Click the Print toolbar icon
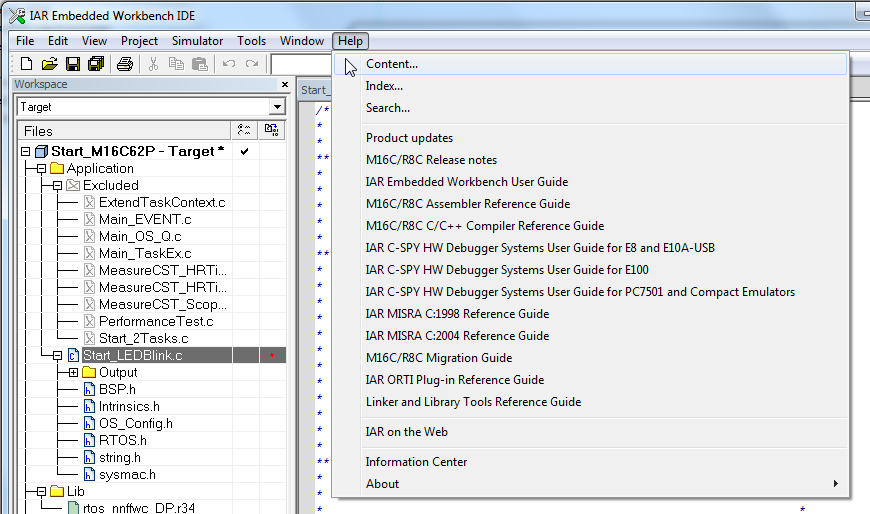 (x=125, y=64)
